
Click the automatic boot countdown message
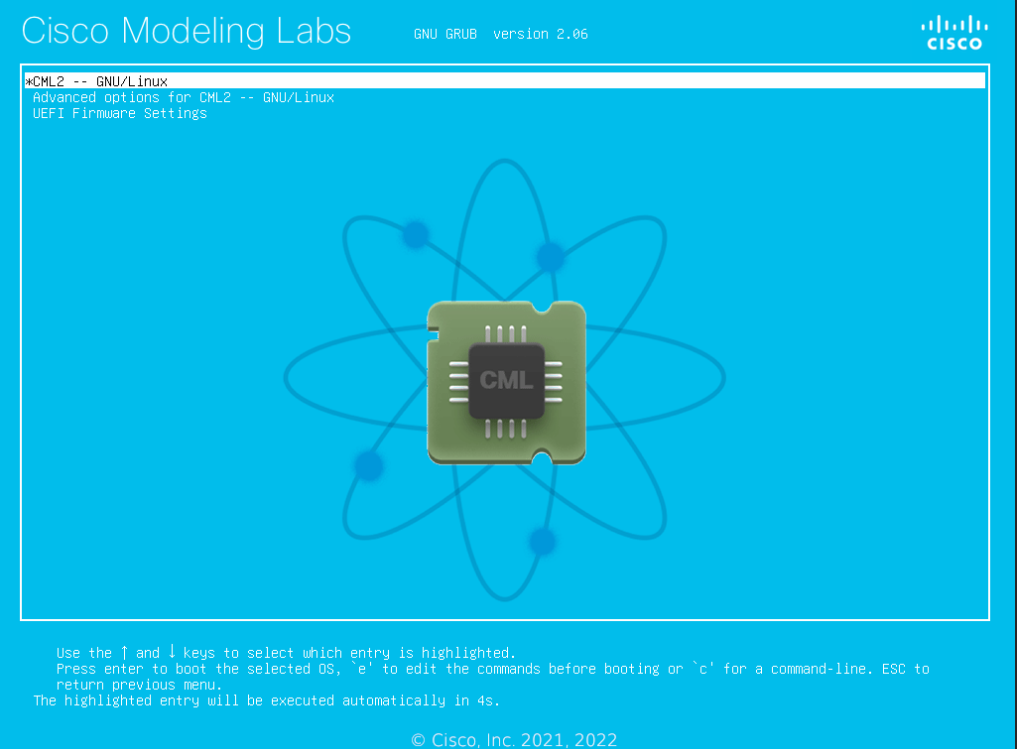[x=267, y=701]
